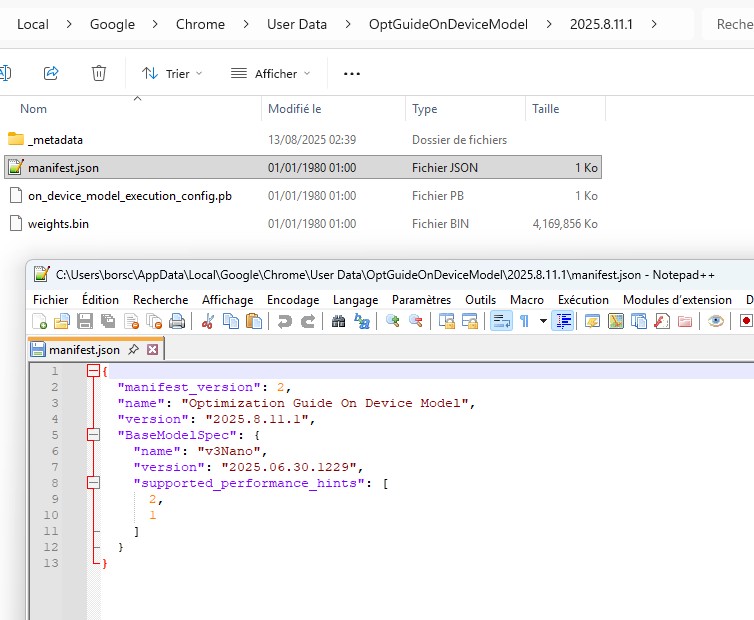Cut selection with the scissors icon
754x620 pixels.
208,321
